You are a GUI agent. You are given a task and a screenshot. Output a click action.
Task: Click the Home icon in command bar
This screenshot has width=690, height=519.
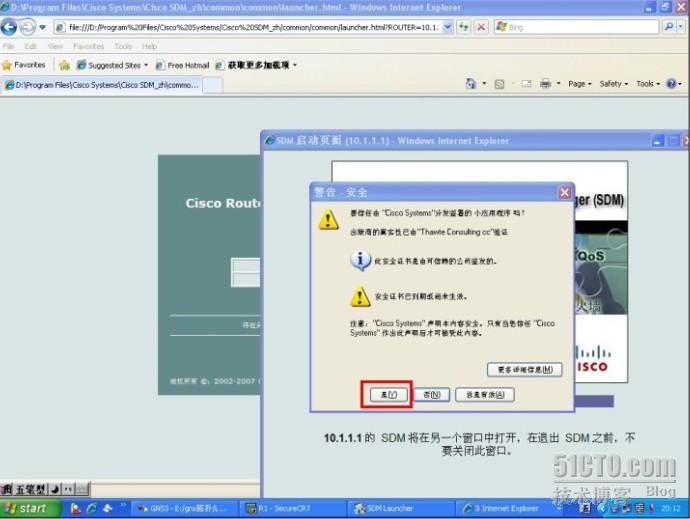[x=471, y=84]
